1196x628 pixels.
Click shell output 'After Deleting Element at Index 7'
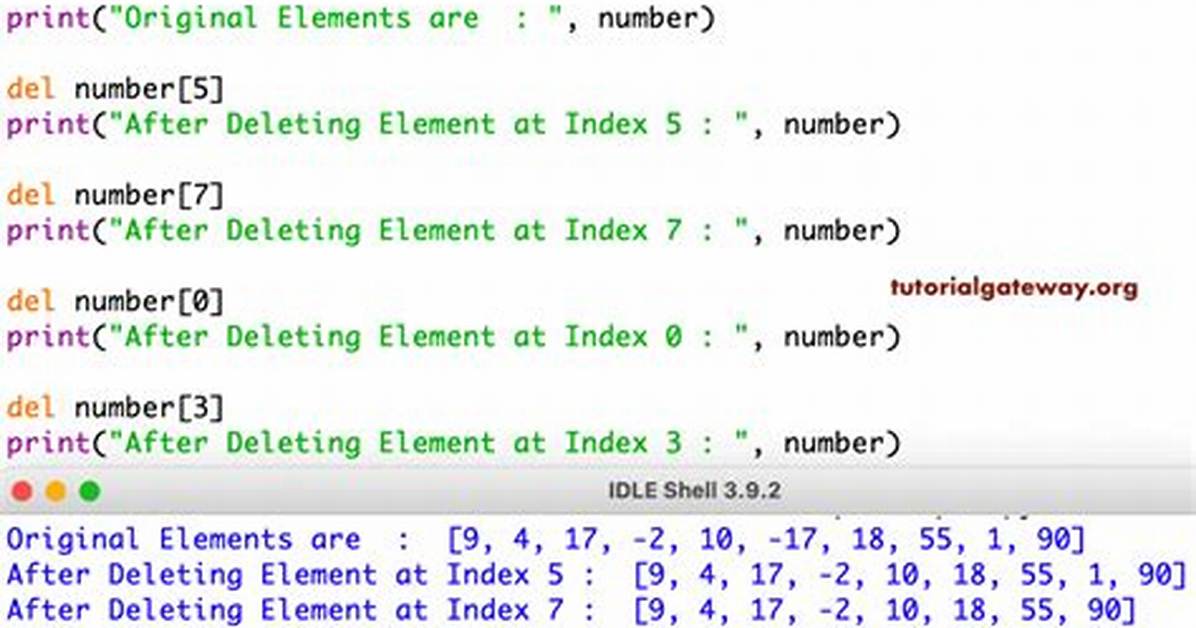[572, 610]
